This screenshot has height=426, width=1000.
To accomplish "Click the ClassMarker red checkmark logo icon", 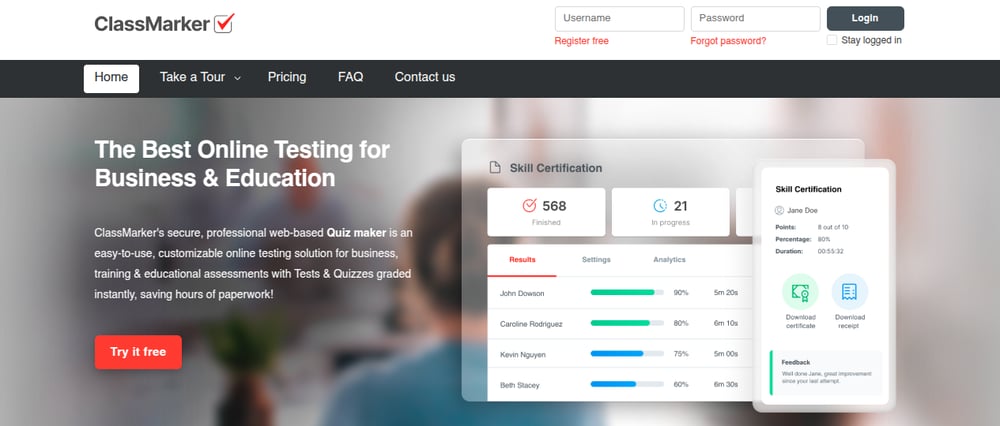I will [x=224, y=23].
